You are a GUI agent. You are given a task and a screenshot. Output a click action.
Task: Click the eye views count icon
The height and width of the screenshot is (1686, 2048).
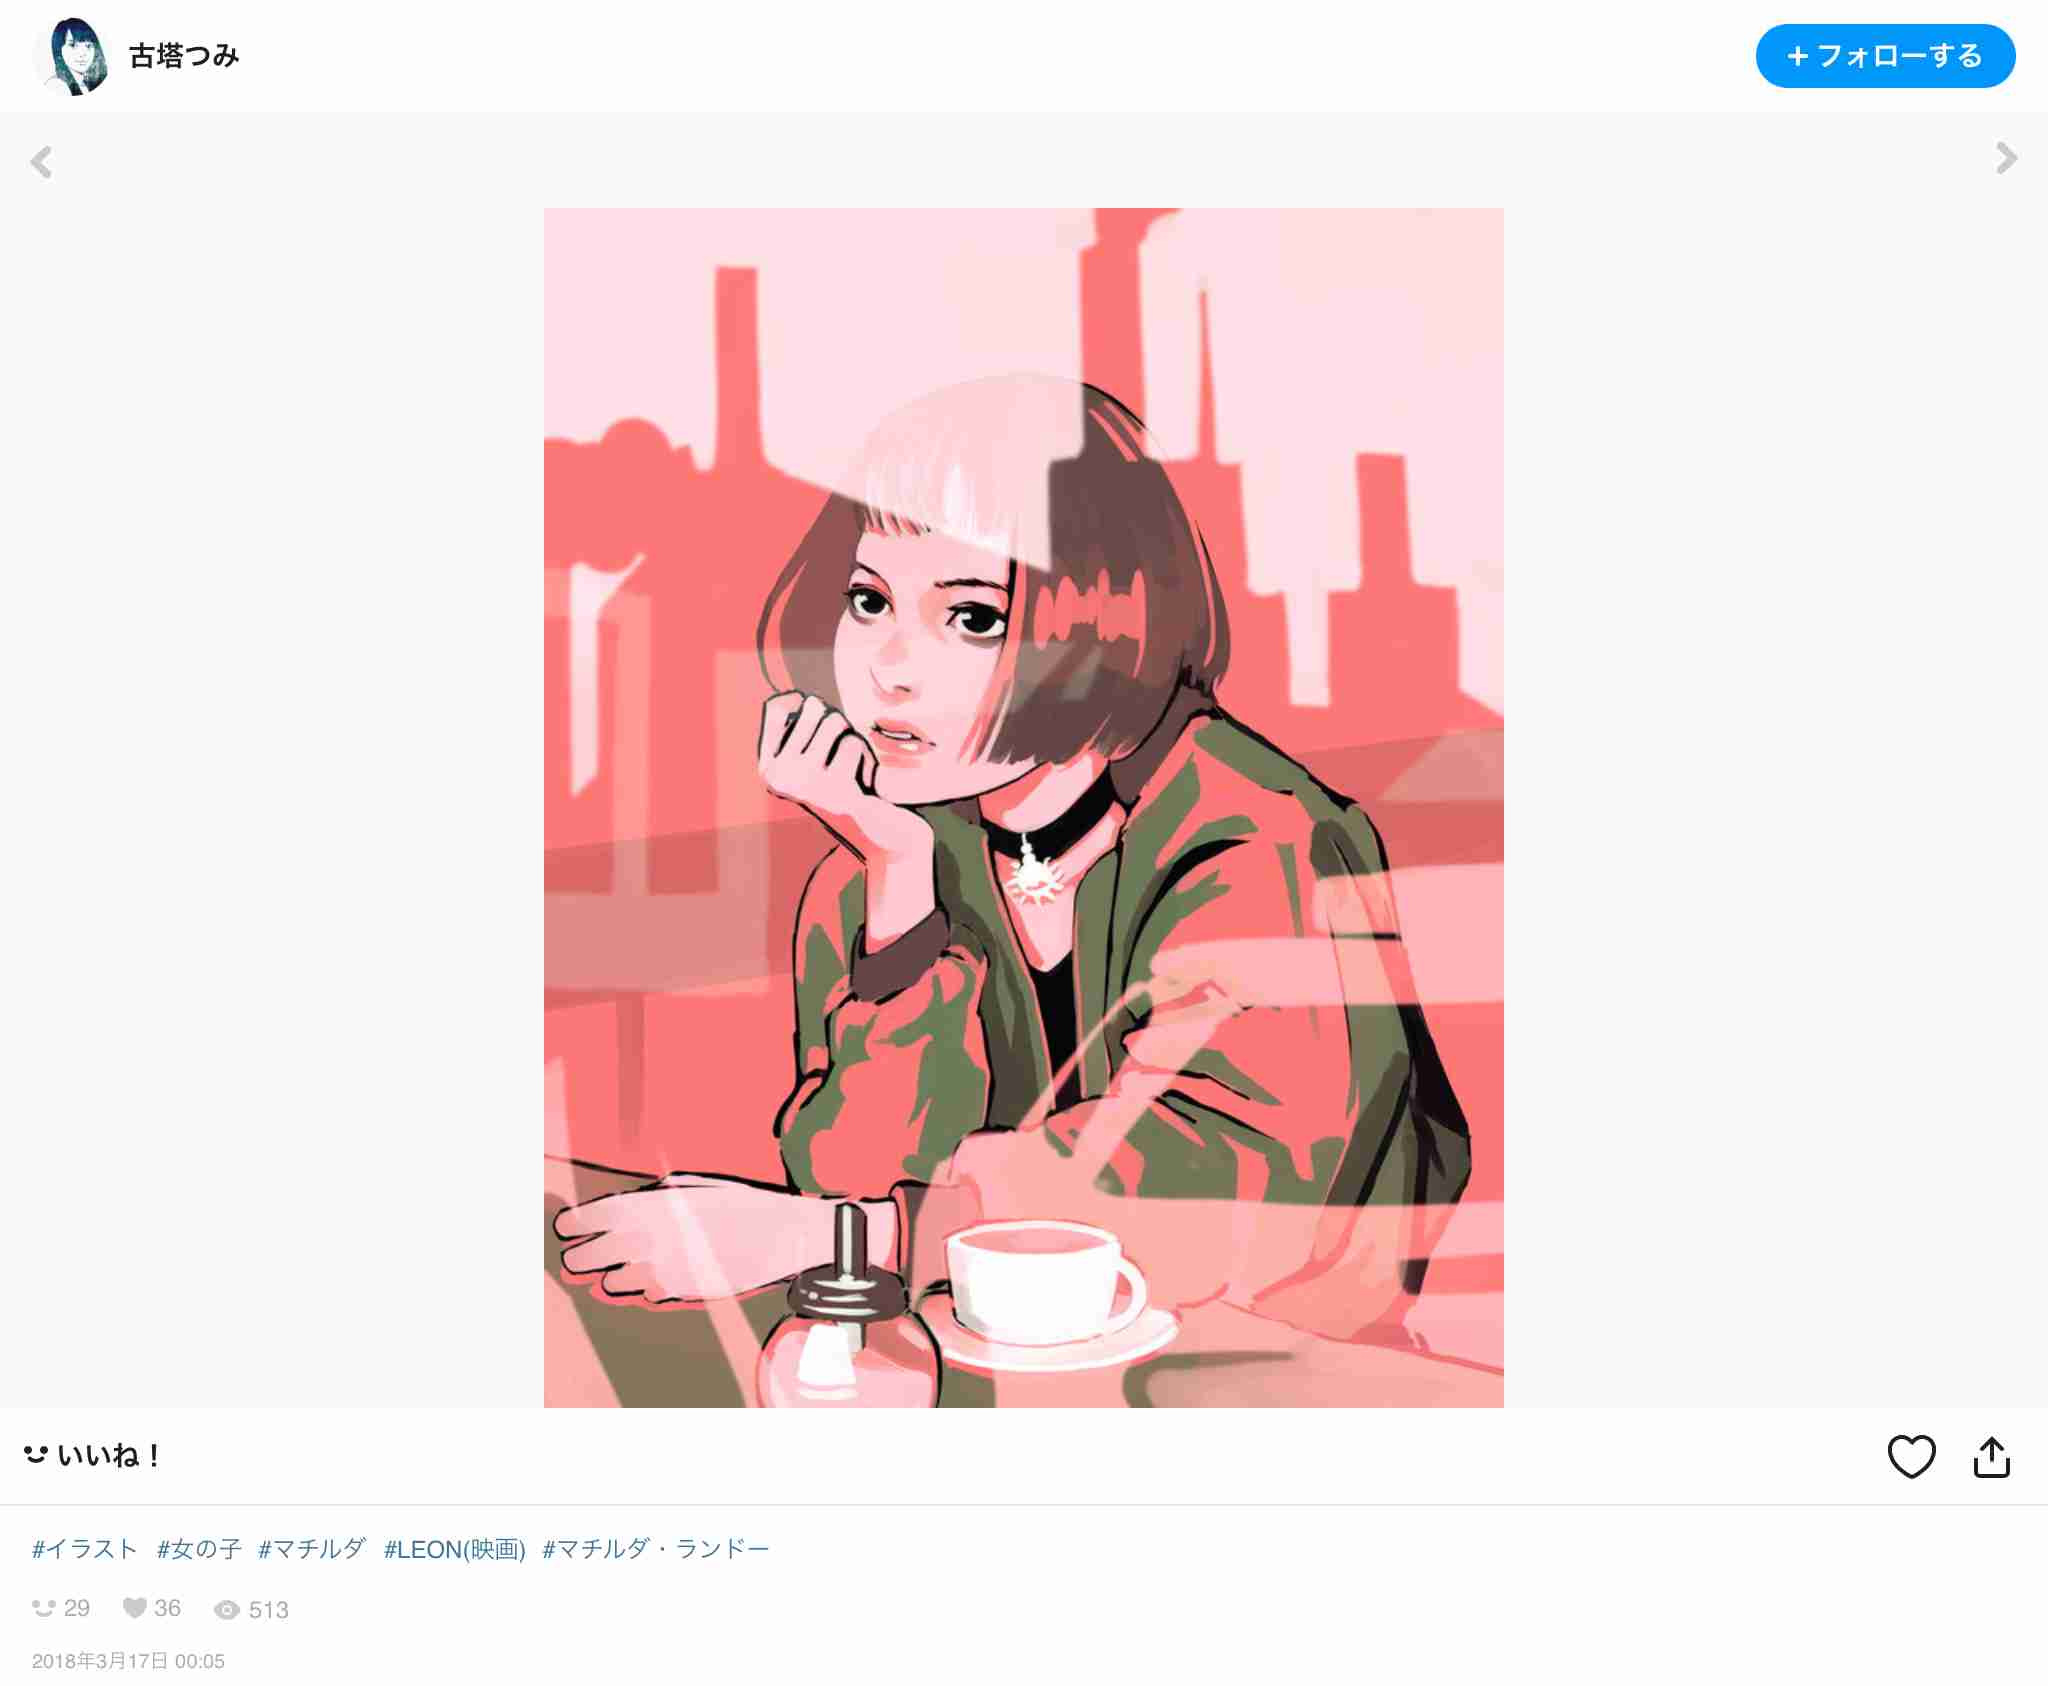pos(227,1609)
